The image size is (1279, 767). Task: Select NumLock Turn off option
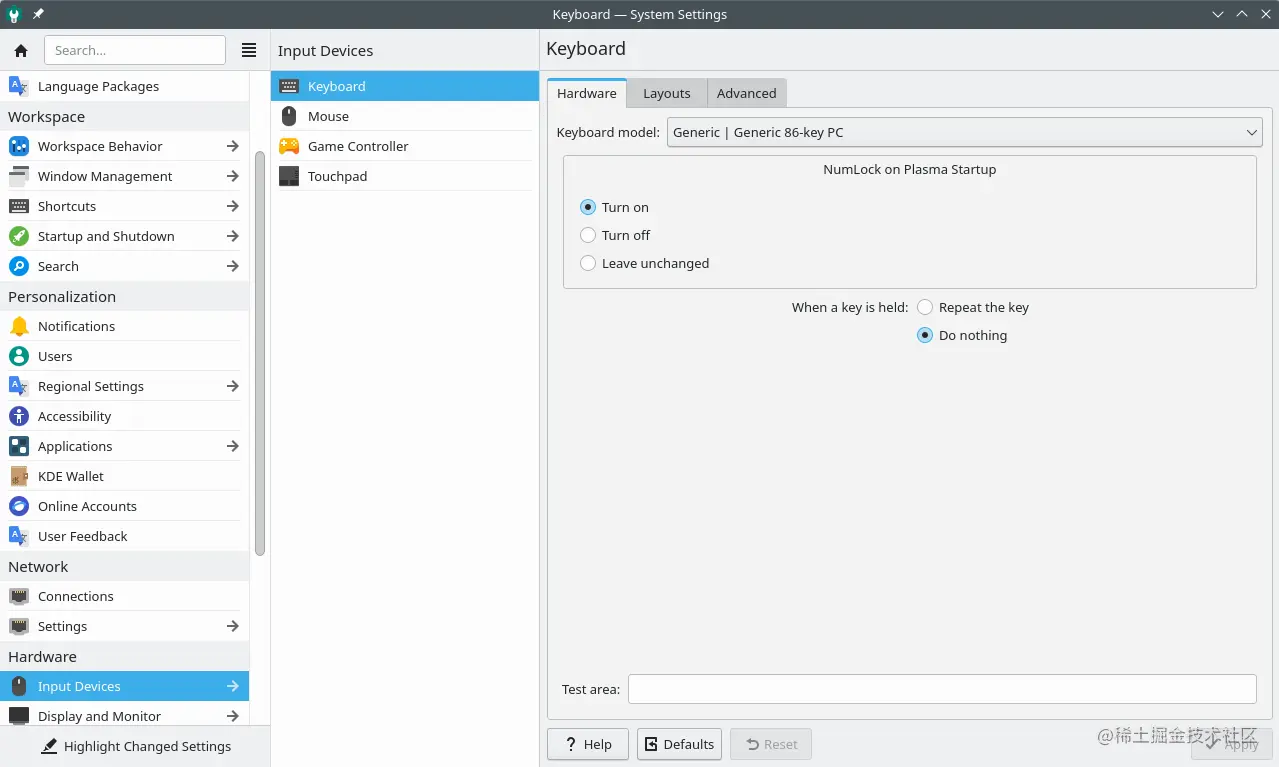[588, 235]
